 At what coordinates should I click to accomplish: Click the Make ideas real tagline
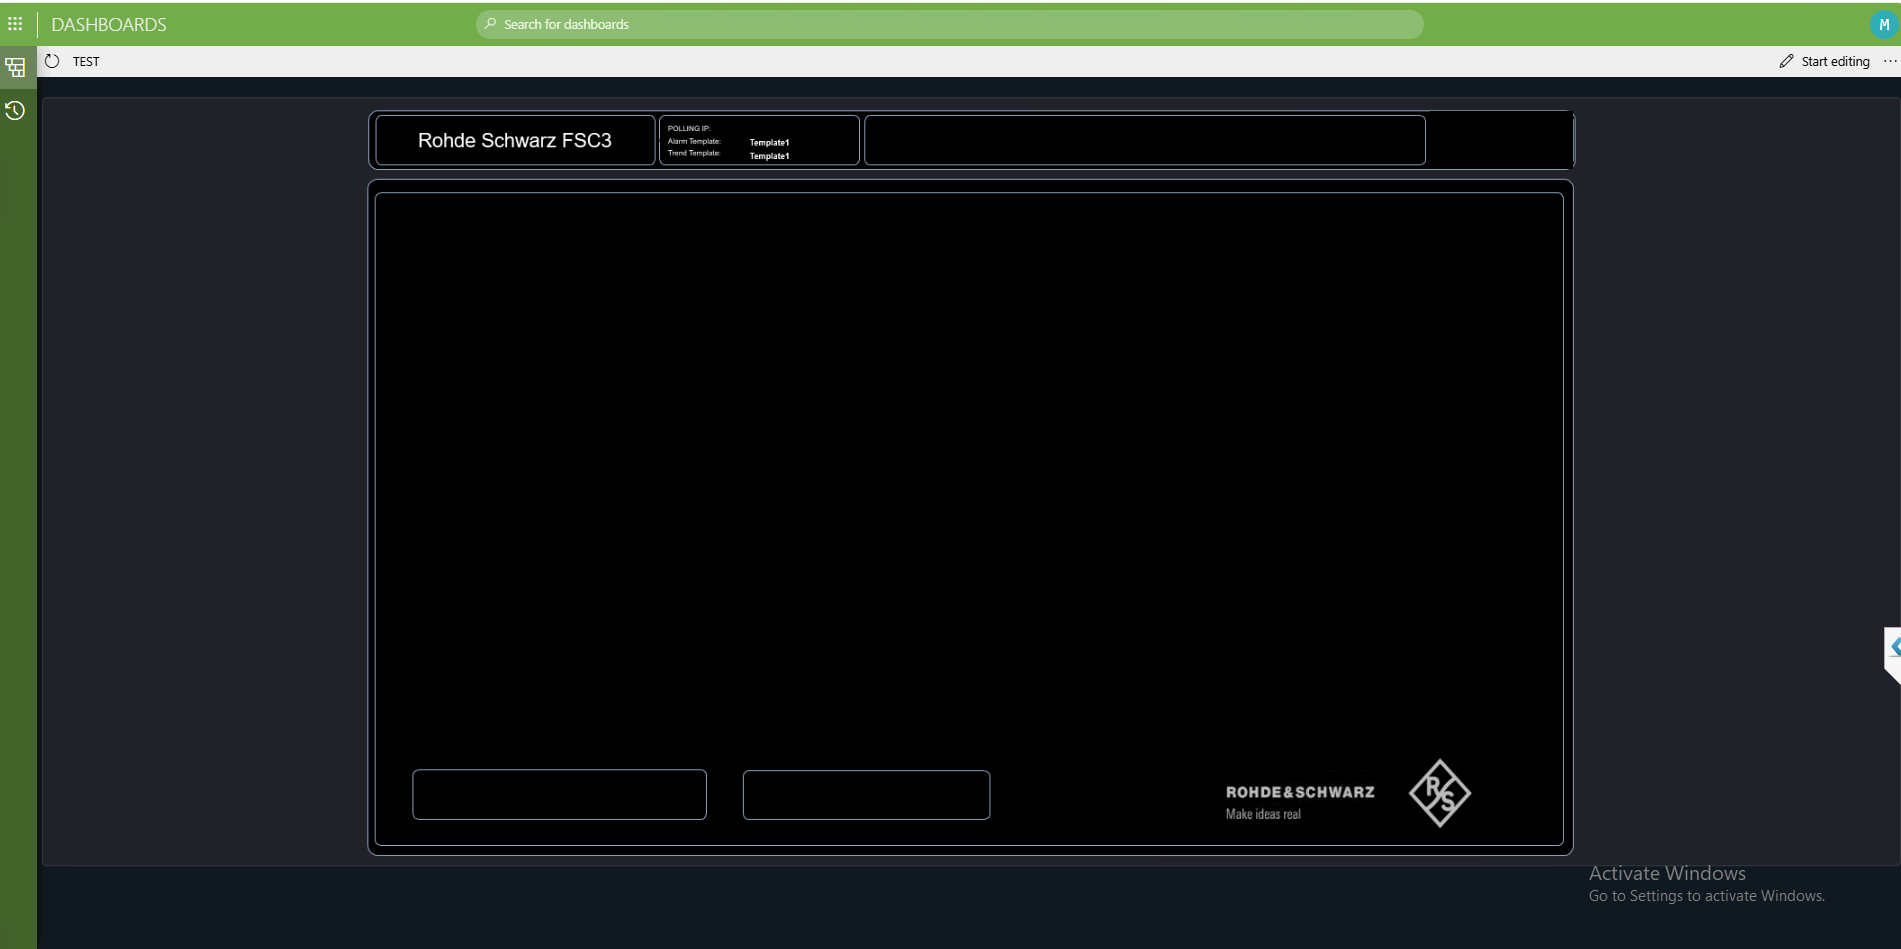pyautogui.click(x=1263, y=814)
